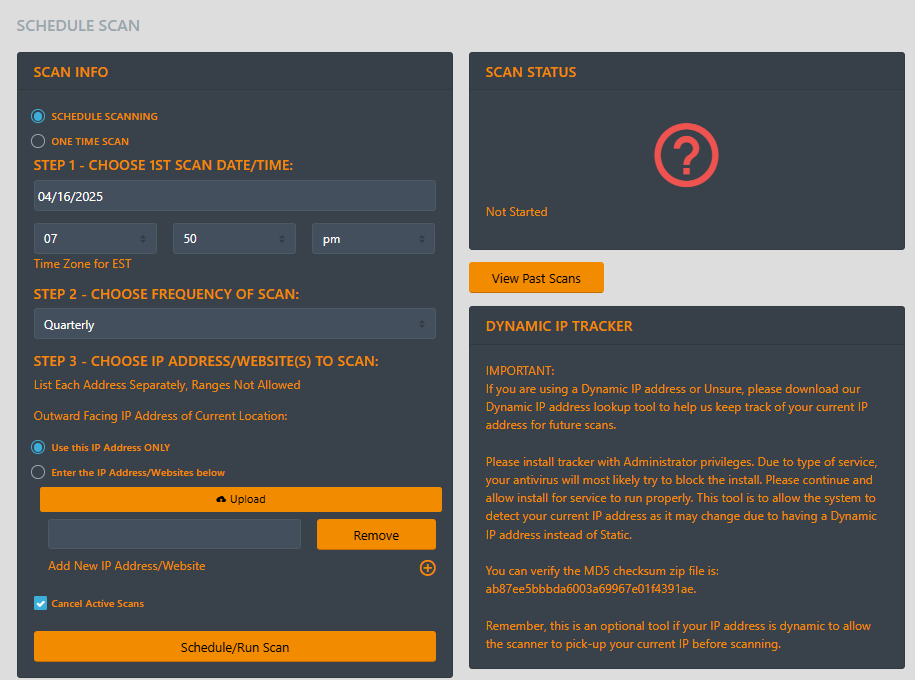
Task: Open the hour dropdown showing 07
Action: (95, 239)
